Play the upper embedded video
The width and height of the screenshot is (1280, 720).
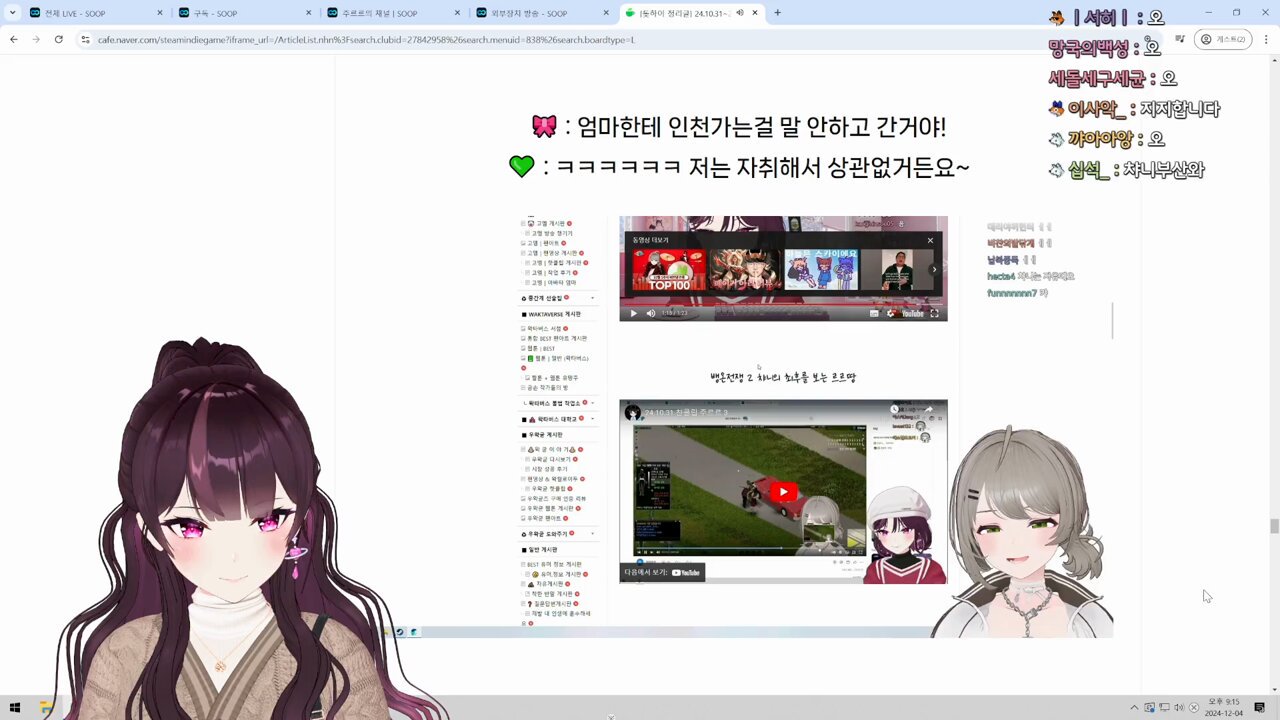coord(633,313)
